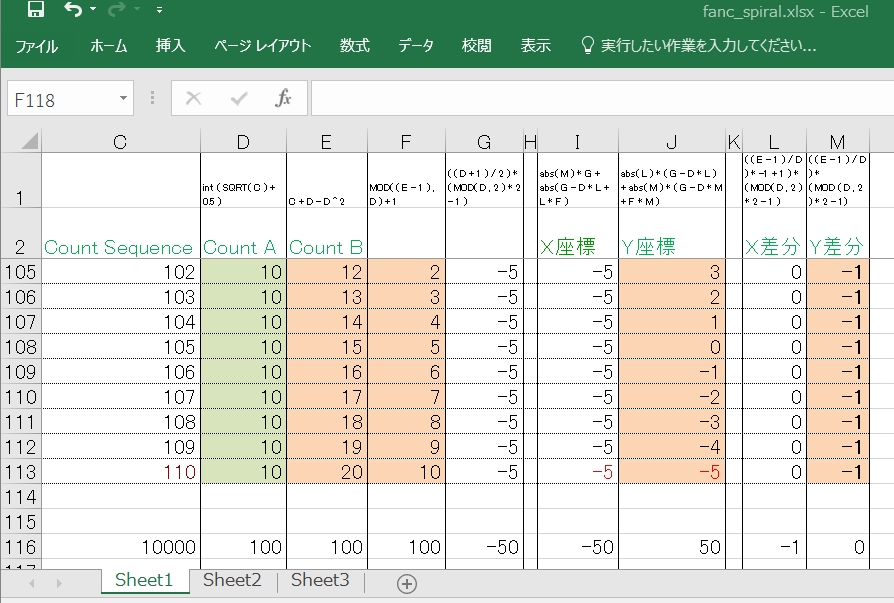Click the Undo arrow icon
The width and height of the screenshot is (894, 603).
pyautogui.click(x=73, y=9)
